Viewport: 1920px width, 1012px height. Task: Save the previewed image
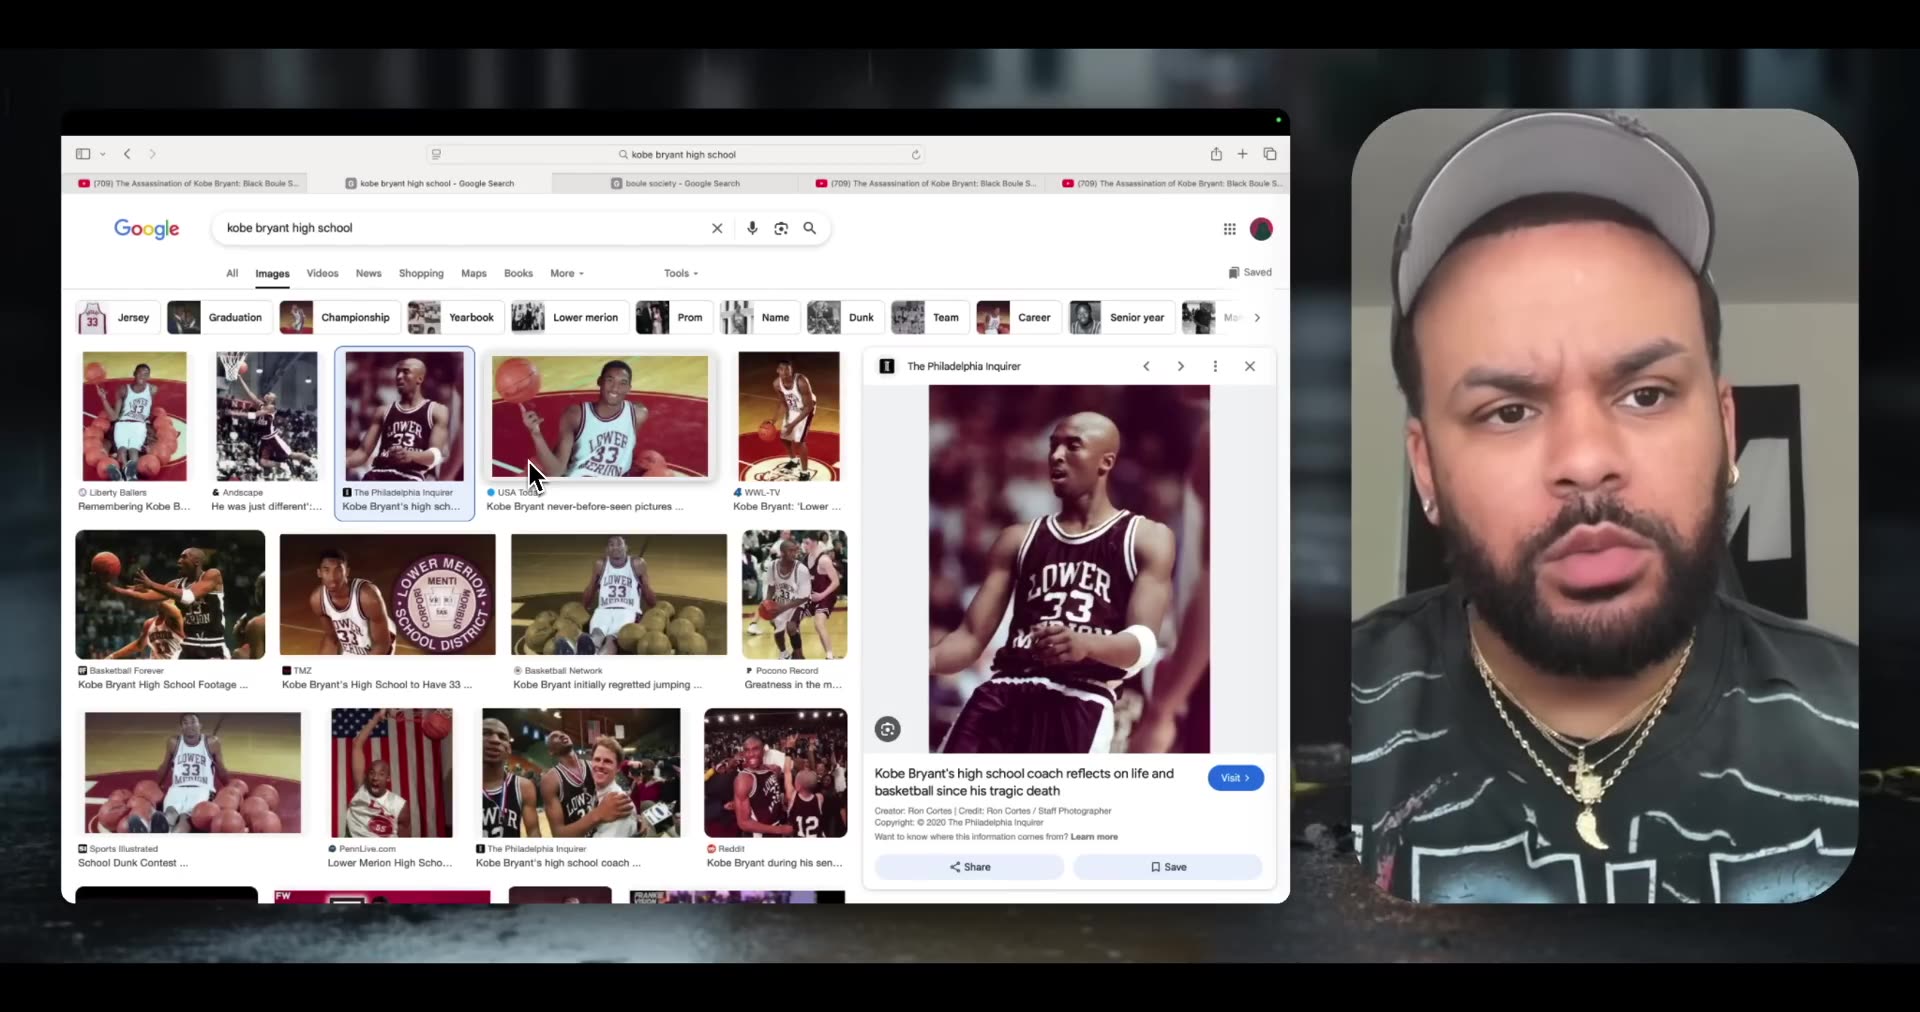(x=1168, y=867)
